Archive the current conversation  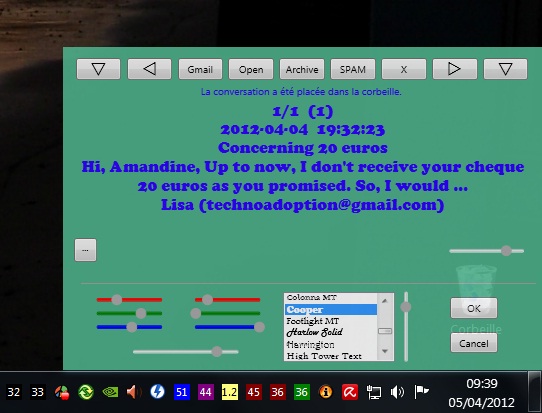(x=302, y=69)
